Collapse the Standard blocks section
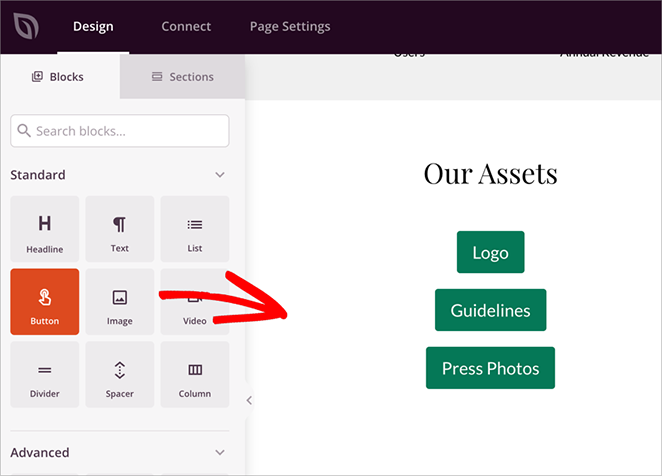This screenshot has height=476, width=662. click(220, 175)
